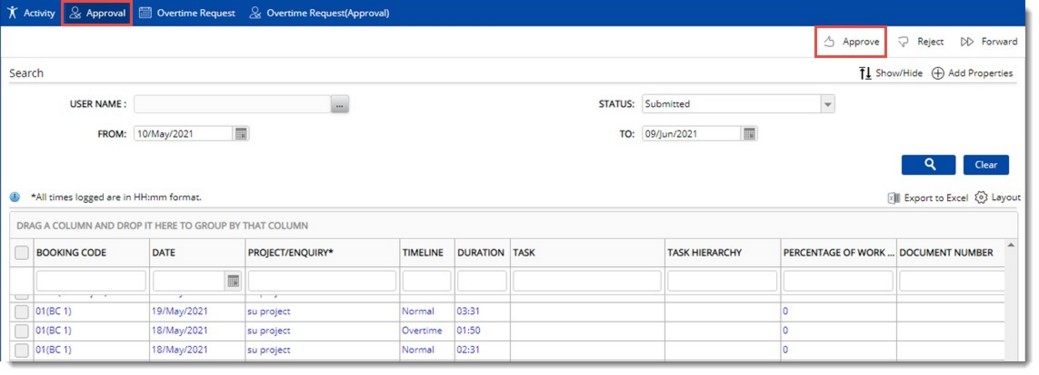Viewport: 1039px width, 375px height.
Task: Open the USER NAME lookup ellipsis button
Action: pyautogui.click(x=340, y=105)
